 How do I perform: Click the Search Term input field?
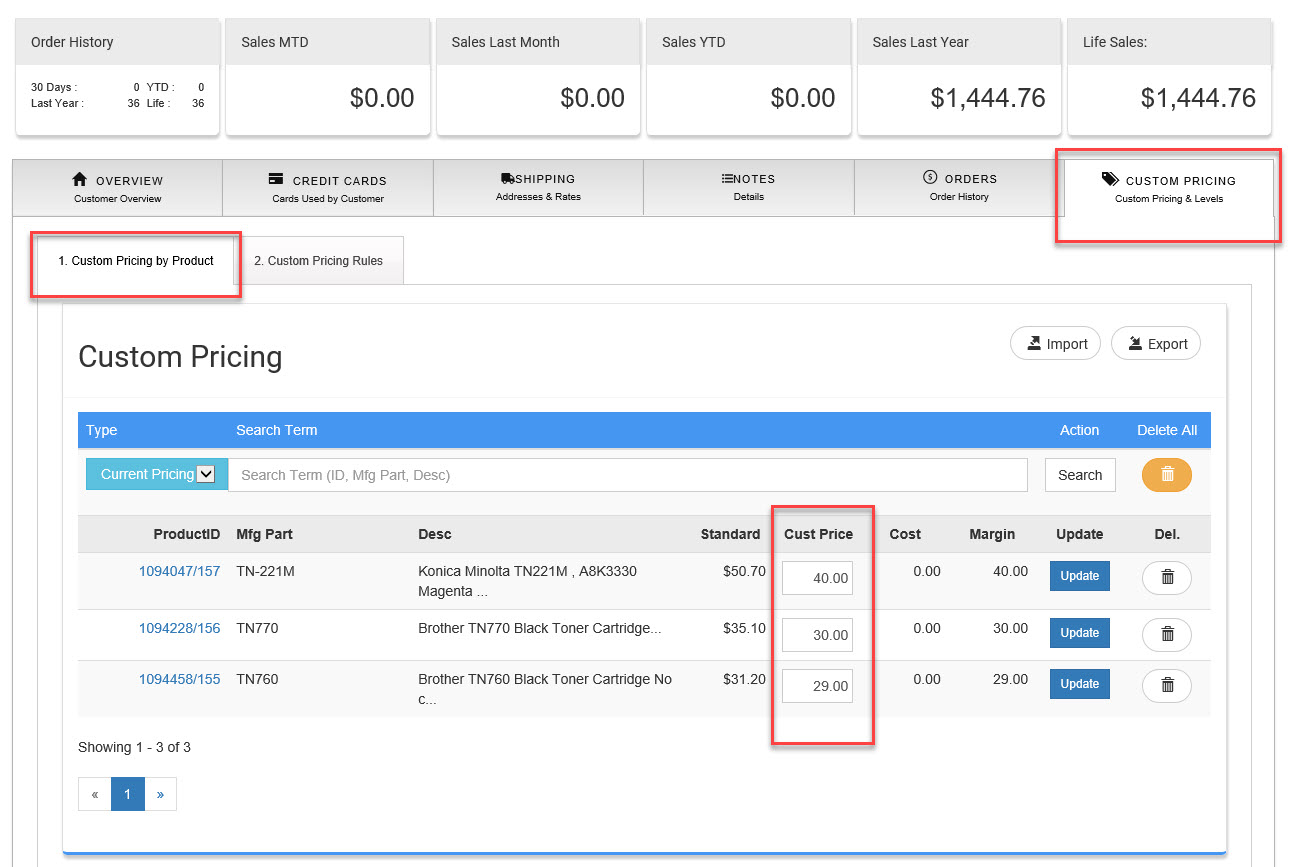coord(627,475)
